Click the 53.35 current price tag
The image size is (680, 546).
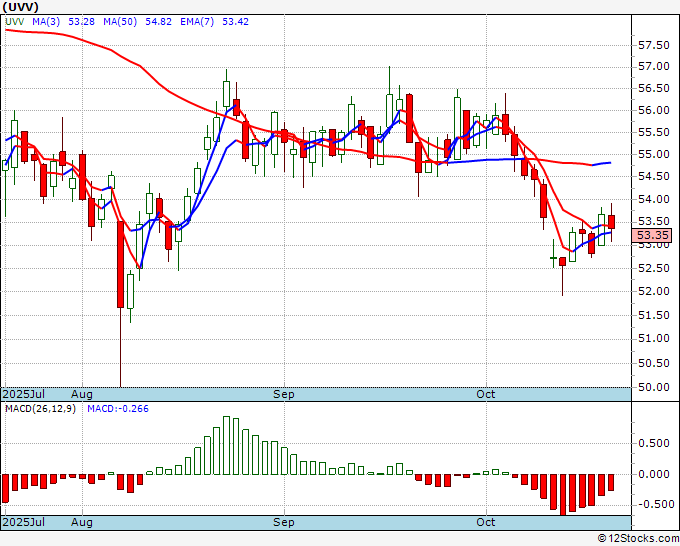pyautogui.click(x=652, y=235)
